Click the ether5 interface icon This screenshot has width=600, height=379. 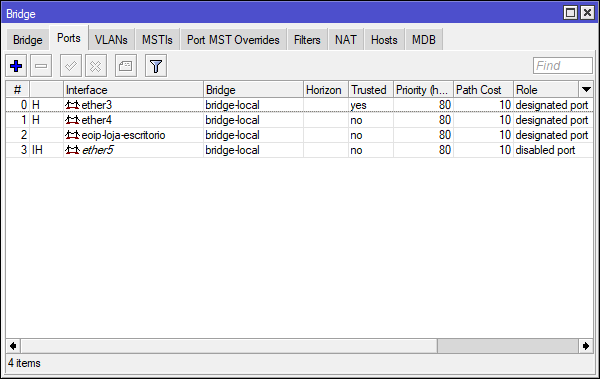[x=72, y=150]
